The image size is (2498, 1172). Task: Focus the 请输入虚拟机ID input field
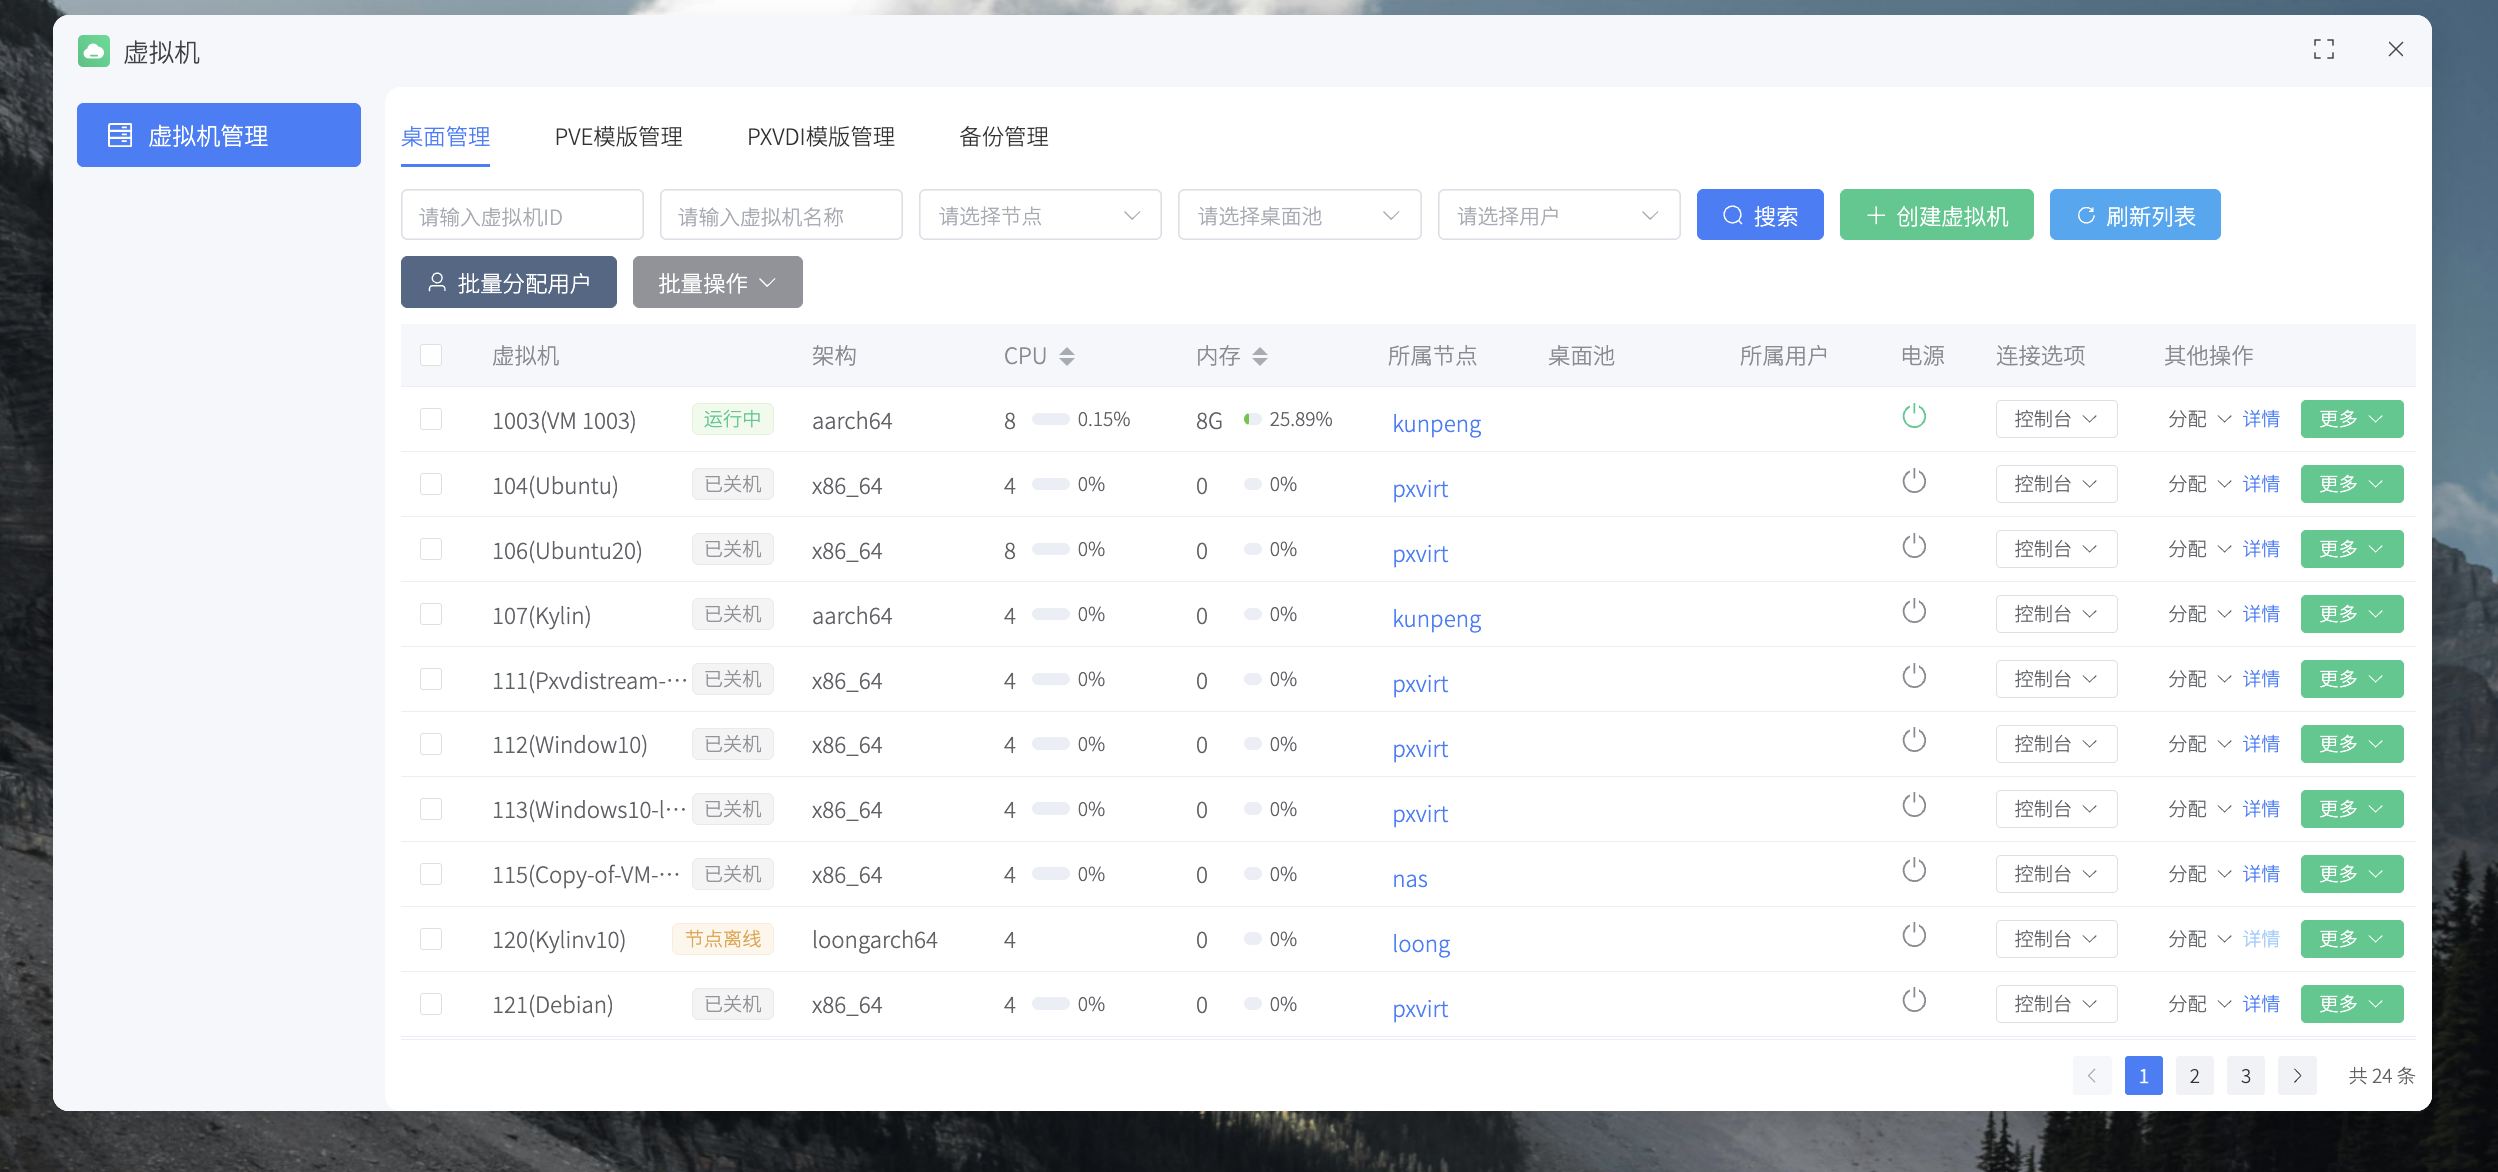522,215
